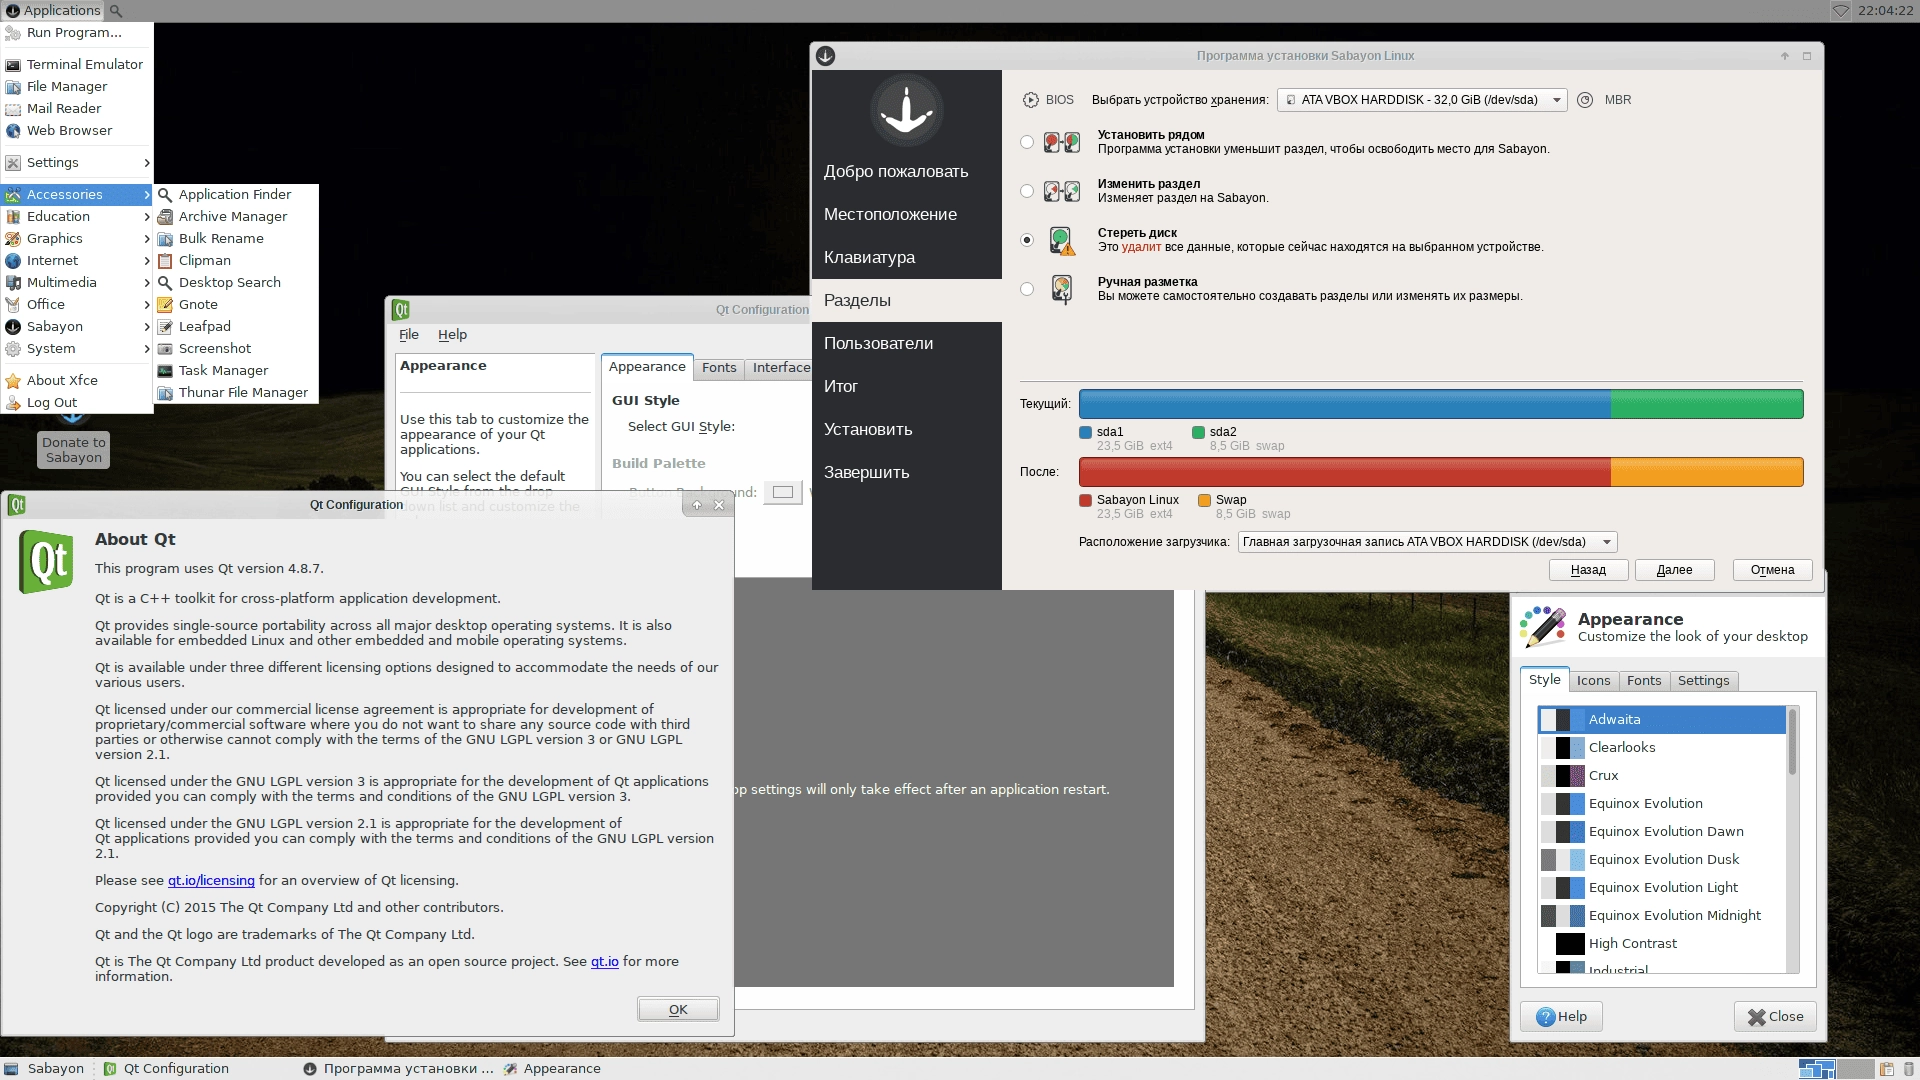The width and height of the screenshot is (1920, 1080).
Task: Open Task Manager from Accessories
Action: point(236,370)
